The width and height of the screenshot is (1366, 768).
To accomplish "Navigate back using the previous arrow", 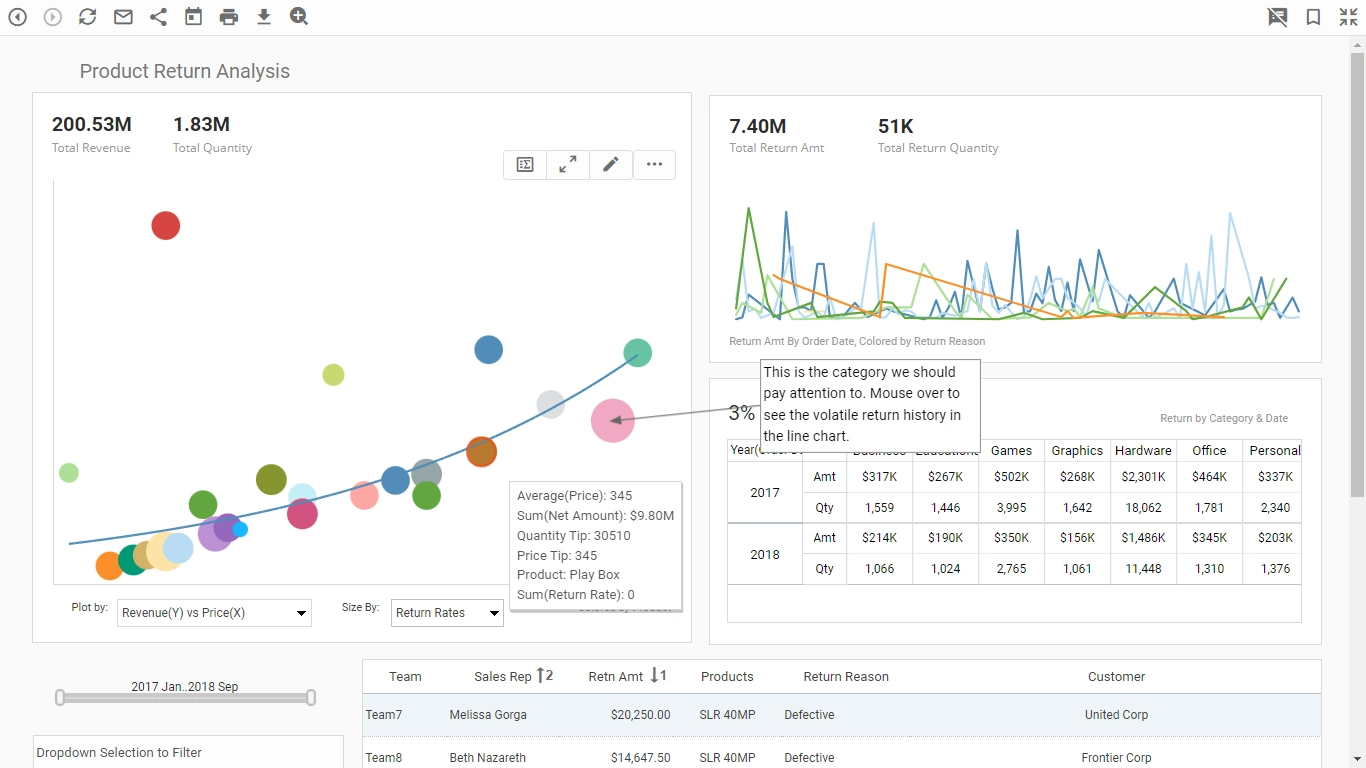I will 17,16.
